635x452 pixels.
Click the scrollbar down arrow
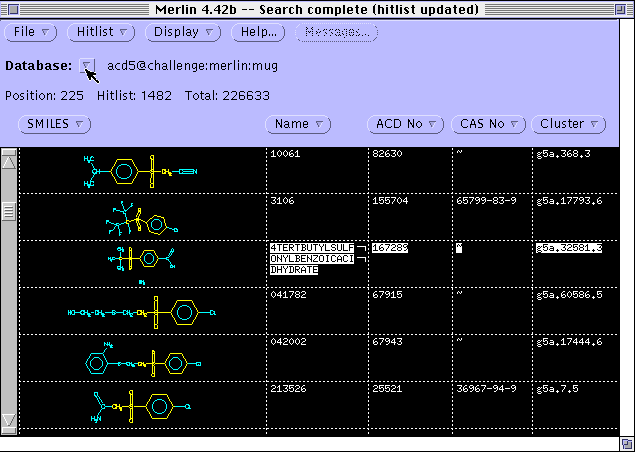[9, 420]
